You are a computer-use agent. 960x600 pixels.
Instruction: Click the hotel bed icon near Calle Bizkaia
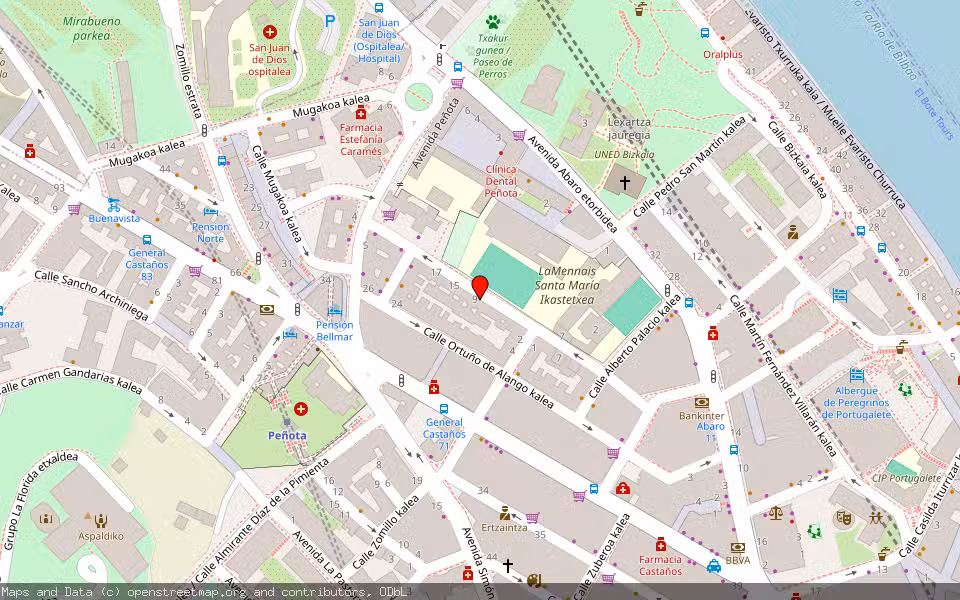click(x=840, y=296)
